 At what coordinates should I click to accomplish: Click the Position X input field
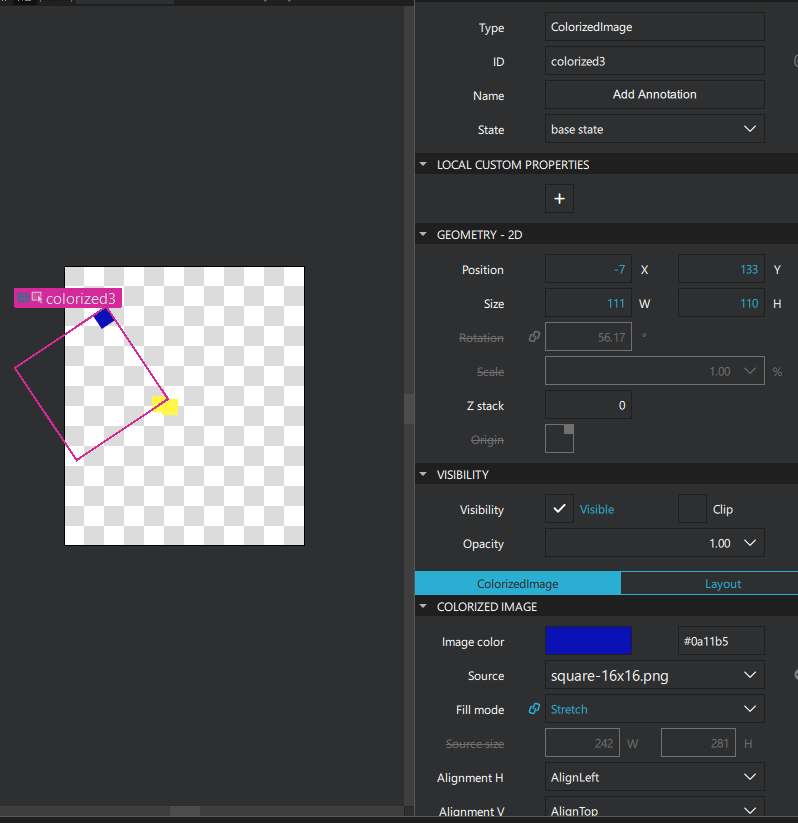tap(588, 270)
